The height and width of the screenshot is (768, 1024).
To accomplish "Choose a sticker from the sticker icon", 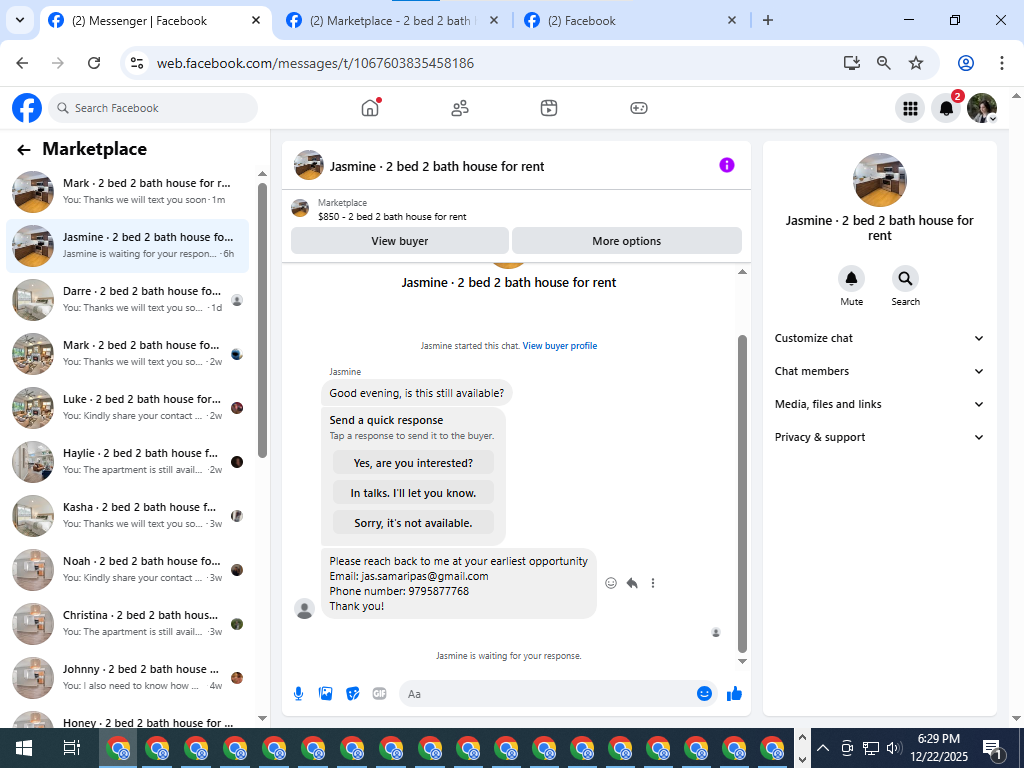I will [353, 694].
